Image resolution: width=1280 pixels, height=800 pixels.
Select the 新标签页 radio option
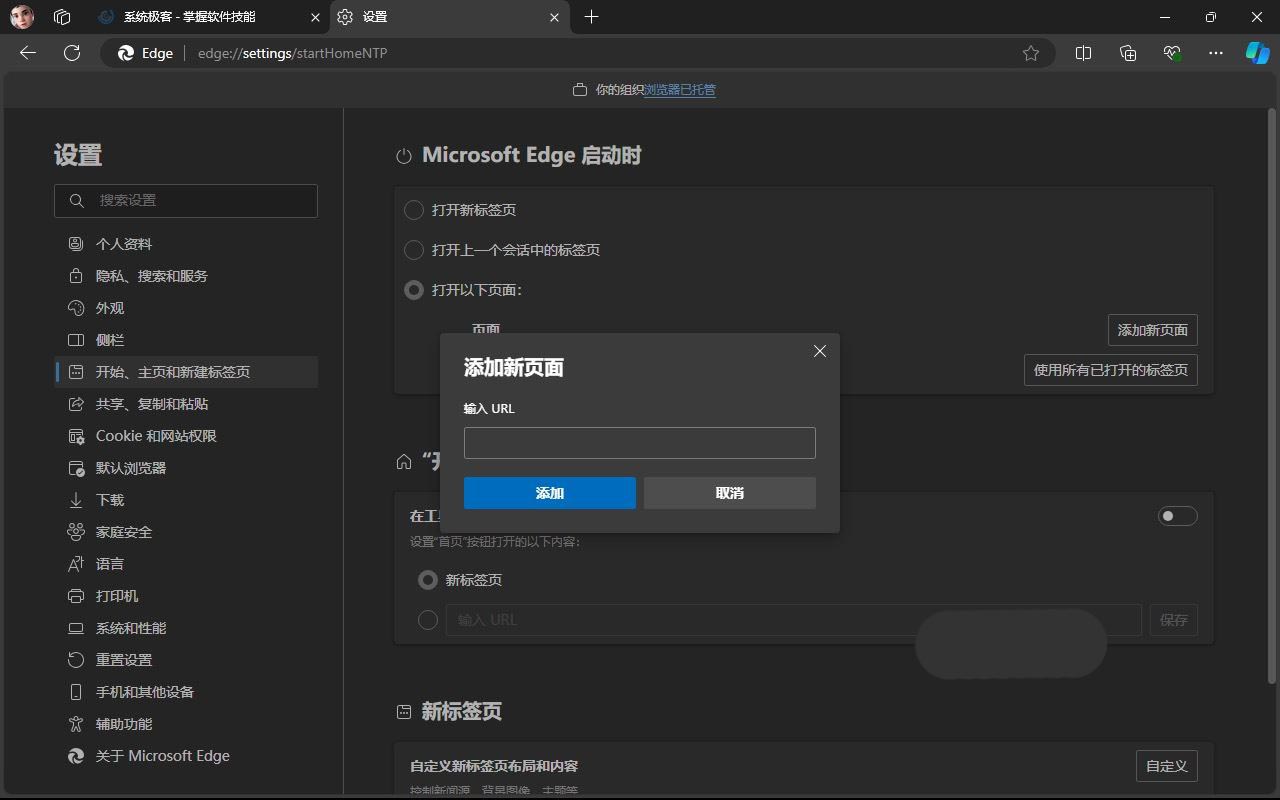click(x=428, y=580)
